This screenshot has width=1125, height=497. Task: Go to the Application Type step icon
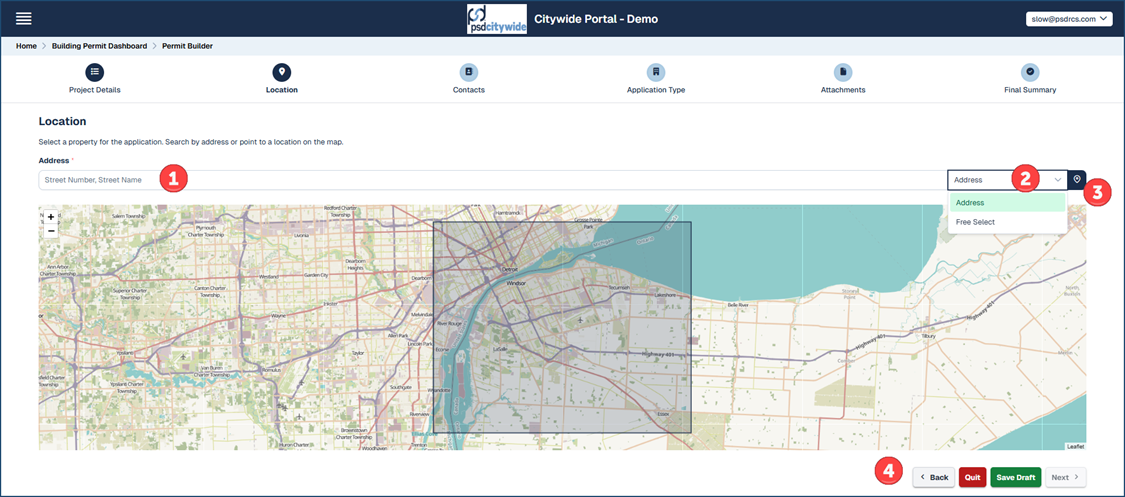(x=655, y=72)
